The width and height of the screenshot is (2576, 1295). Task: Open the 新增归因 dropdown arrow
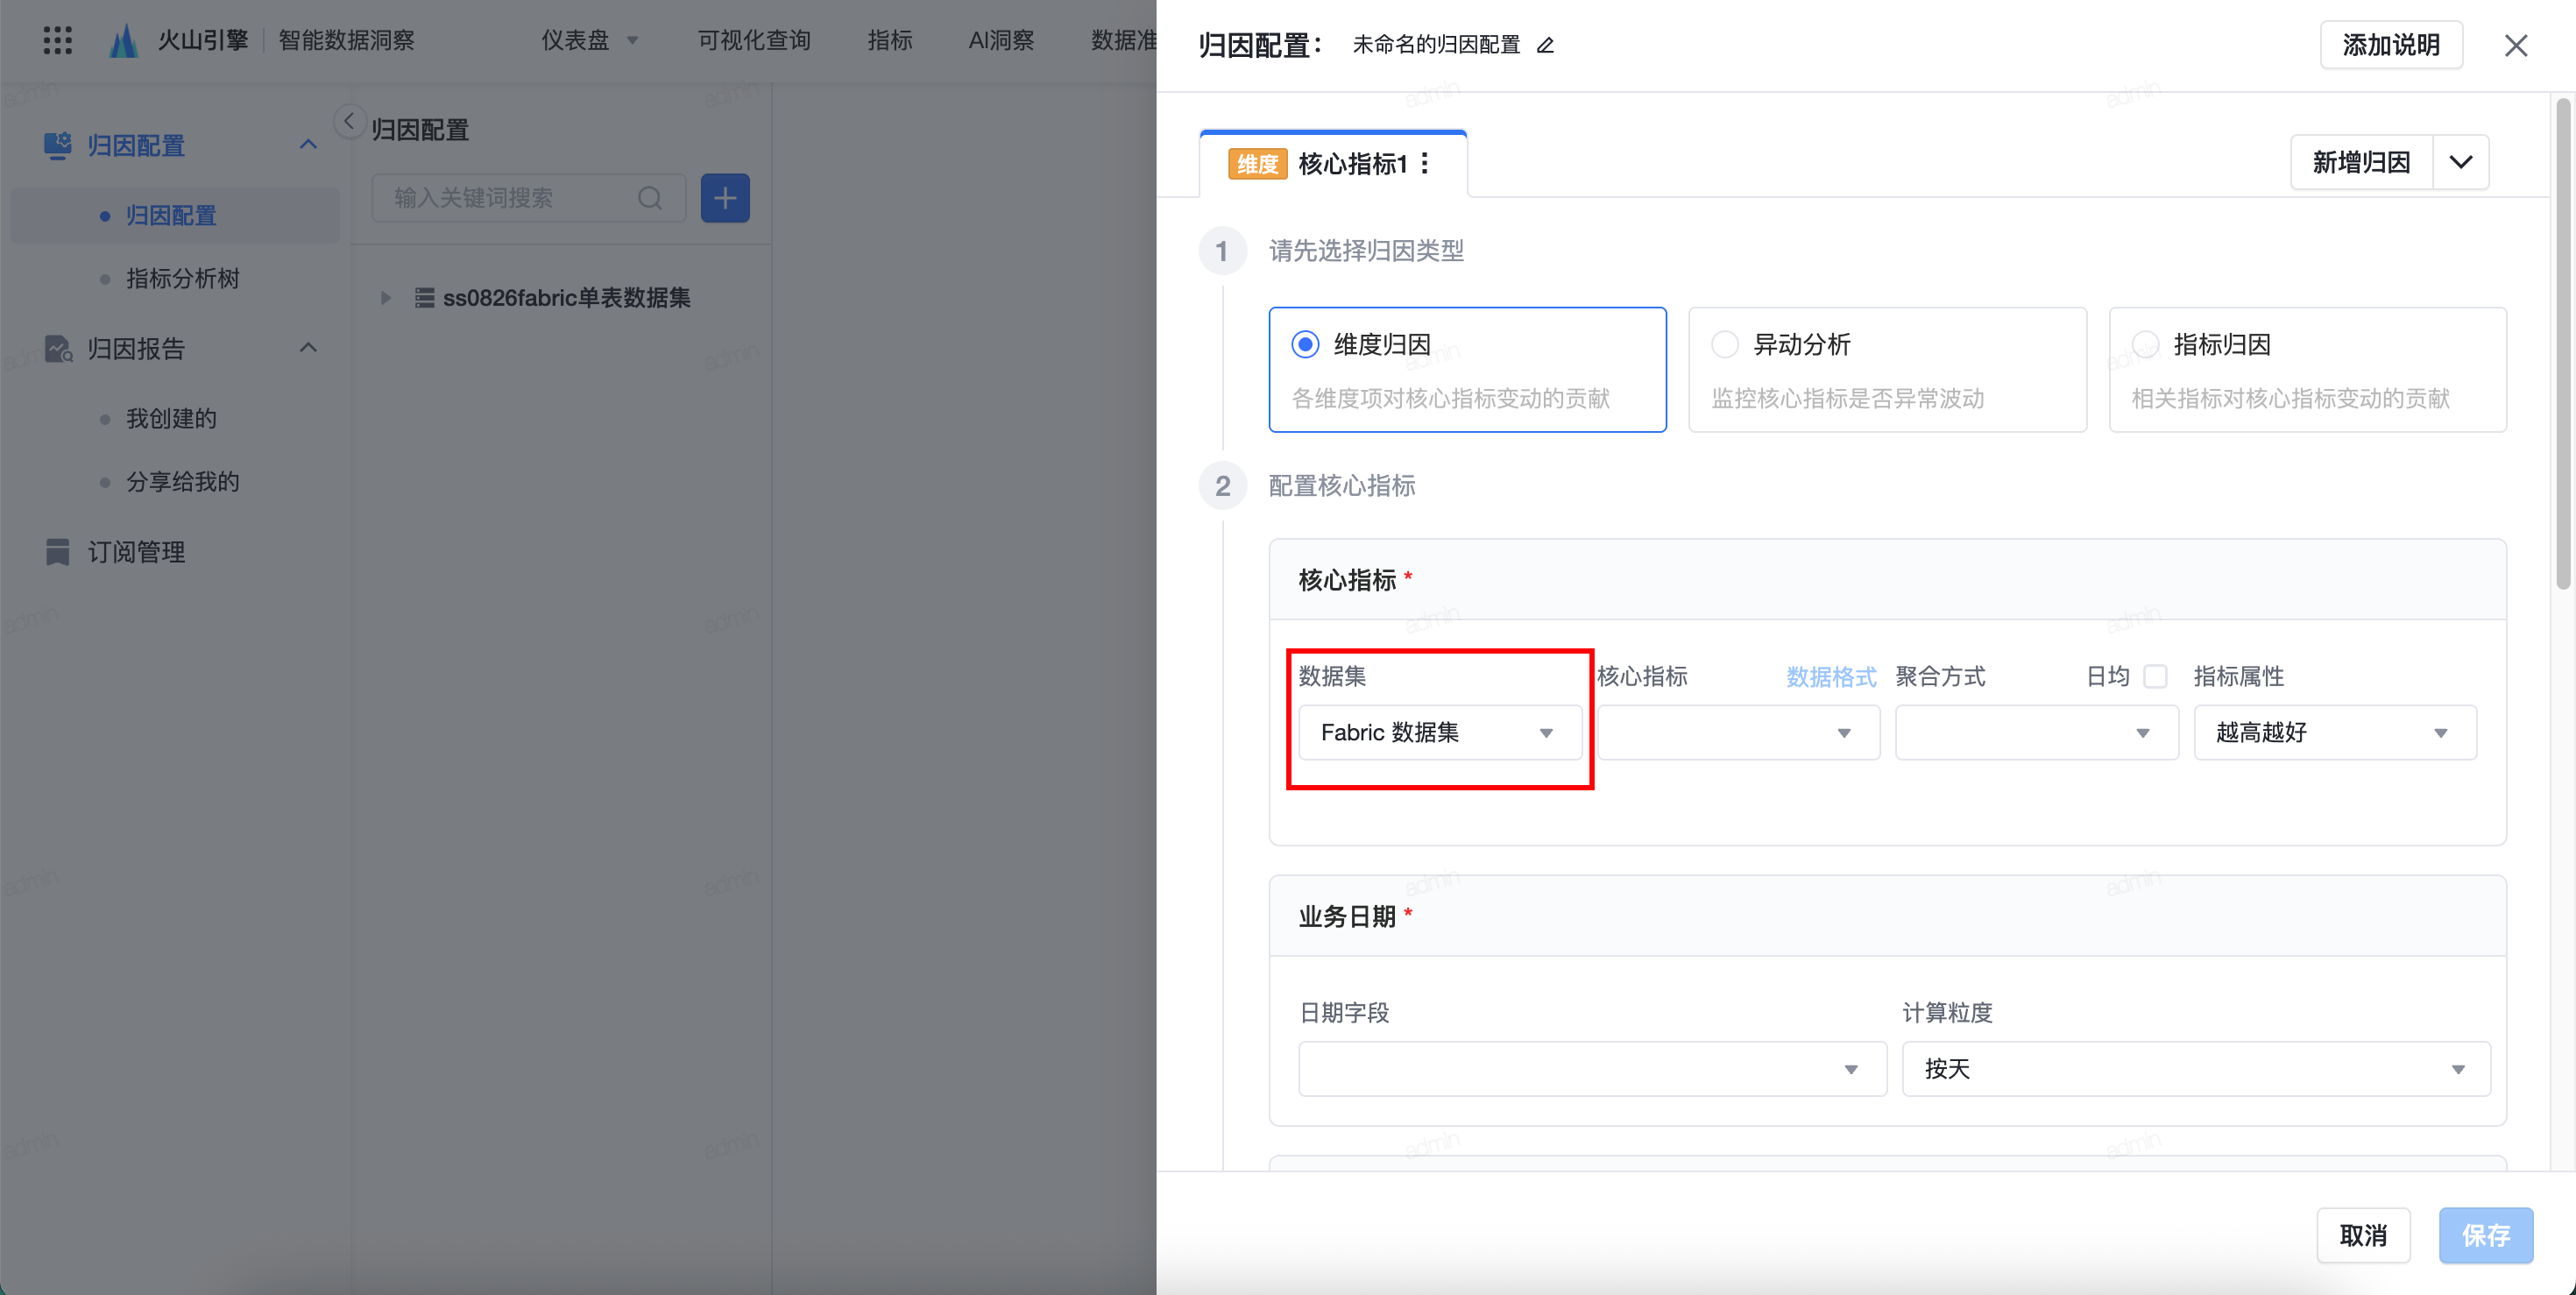click(2460, 162)
